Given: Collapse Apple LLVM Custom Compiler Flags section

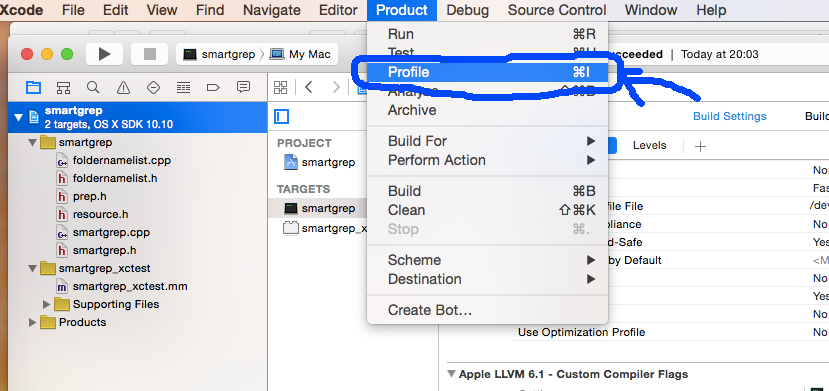Looking at the screenshot, I should 452,374.
